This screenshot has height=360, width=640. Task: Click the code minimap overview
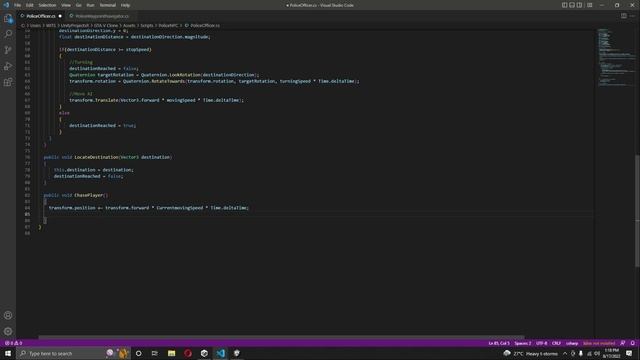click(616, 57)
